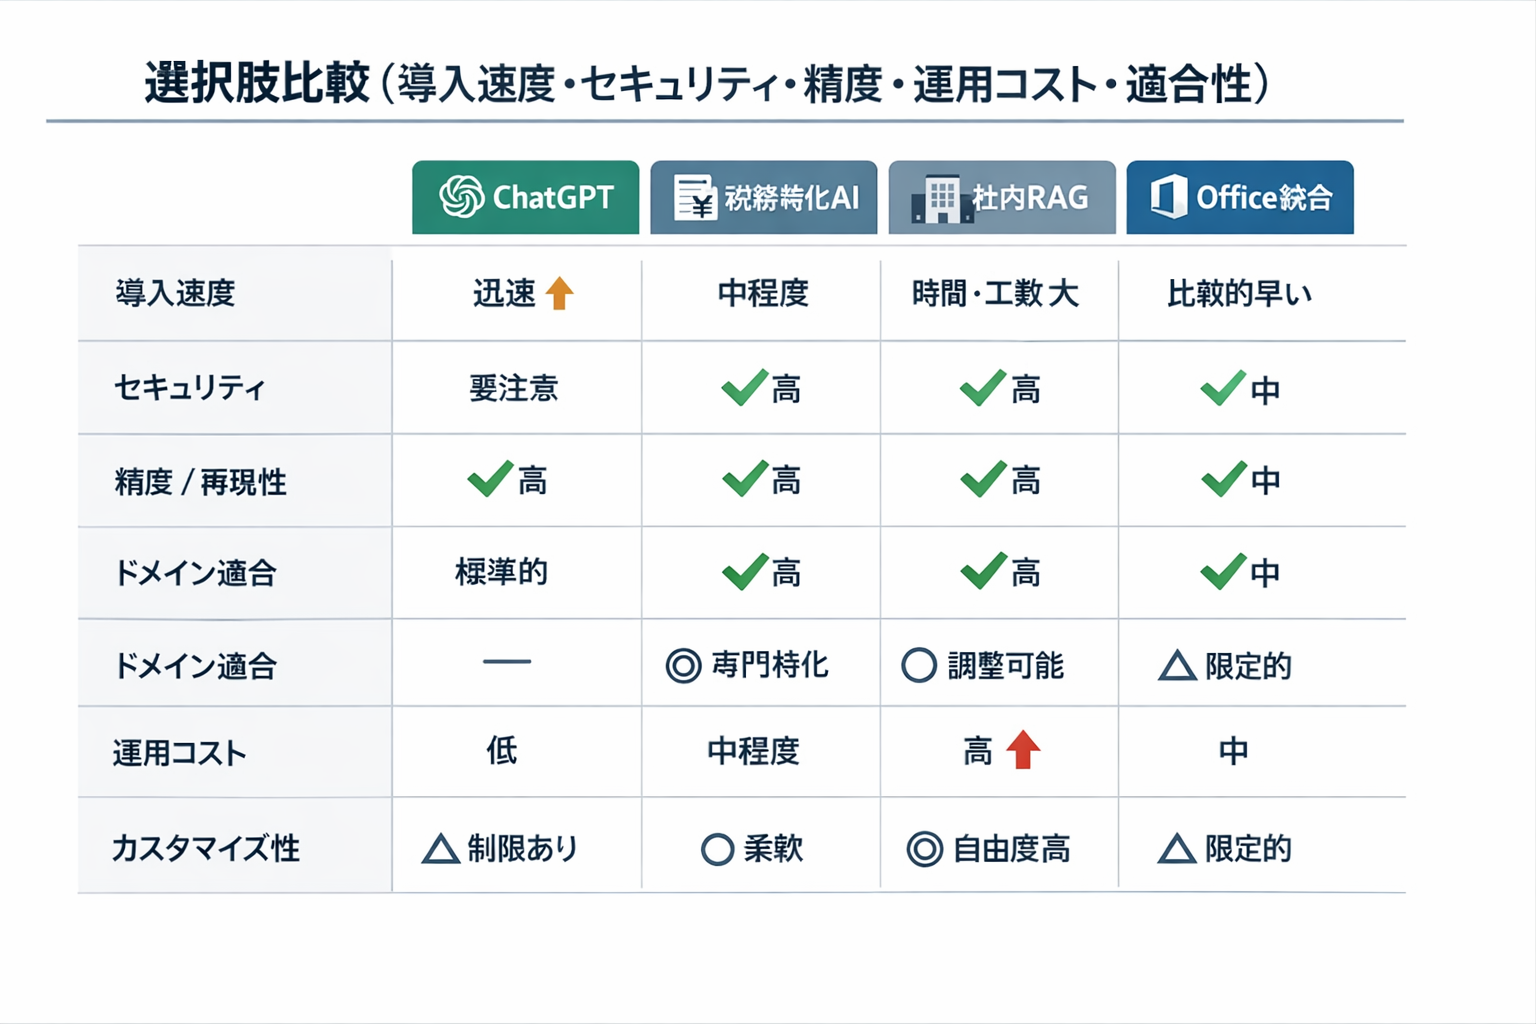Click the 精度 / 再現性 row label
This screenshot has height=1024, width=1536.
click(200, 482)
